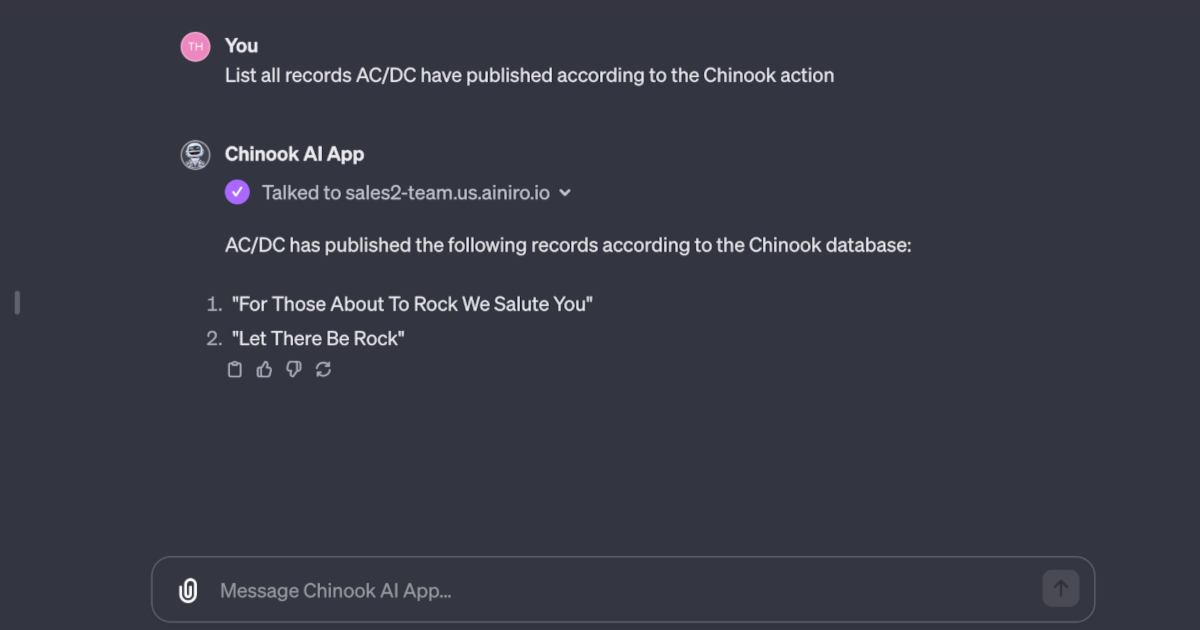Image resolution: width=1200 pixels, height=630 pixels.
Task: Click the purple checkmark action status icon
Action: [x=237, y=192]
